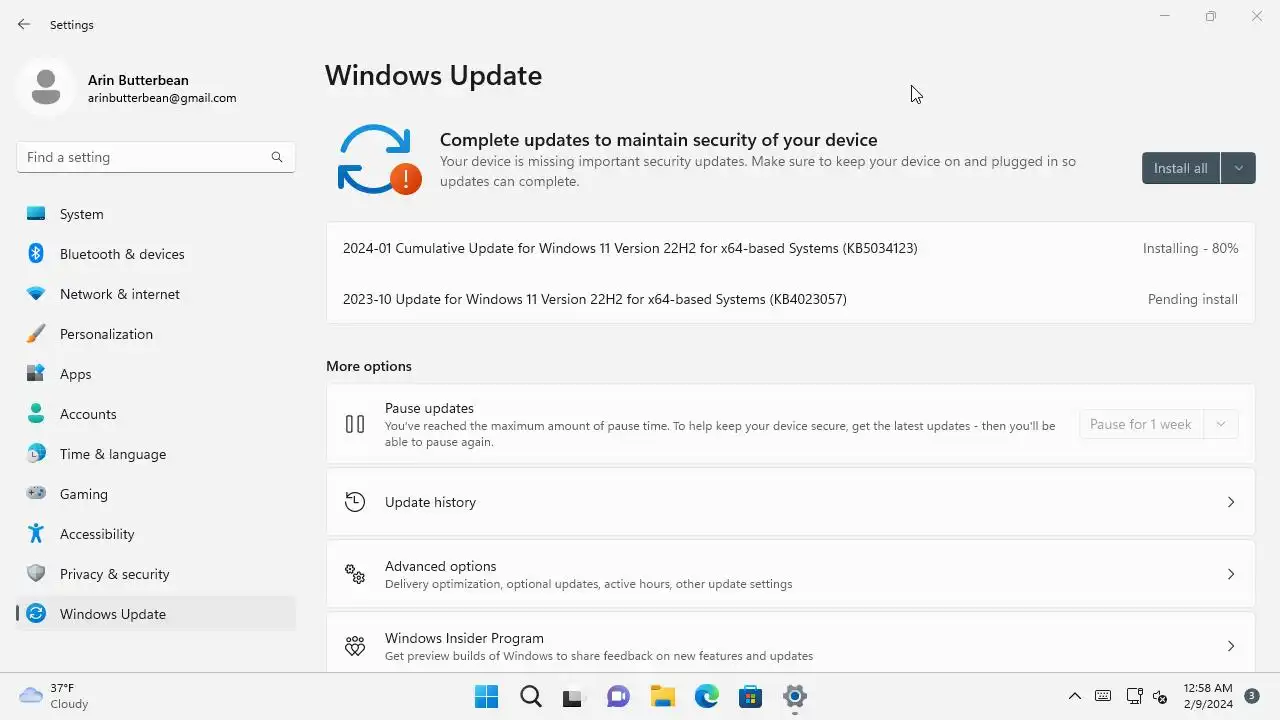Screen dimensions: 1280x720
Task: Click the Time & language clock icon
Action: 36,454
